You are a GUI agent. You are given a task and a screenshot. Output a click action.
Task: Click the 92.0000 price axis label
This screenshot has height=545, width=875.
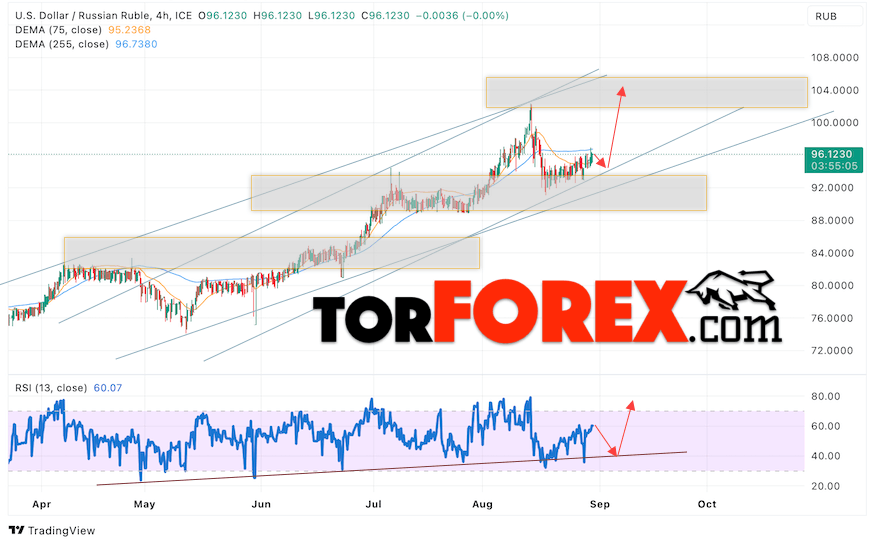pos(833,188)
